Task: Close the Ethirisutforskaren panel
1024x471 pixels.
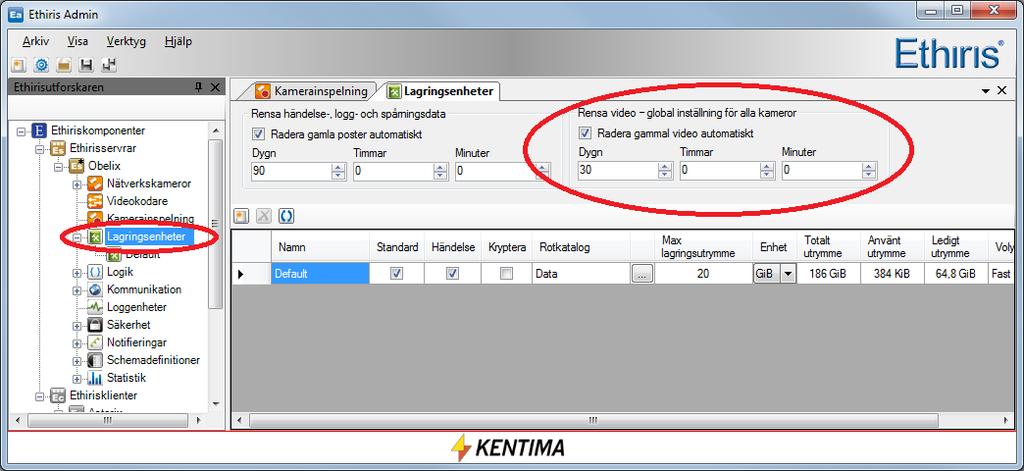Action: [x=216, y=88]
